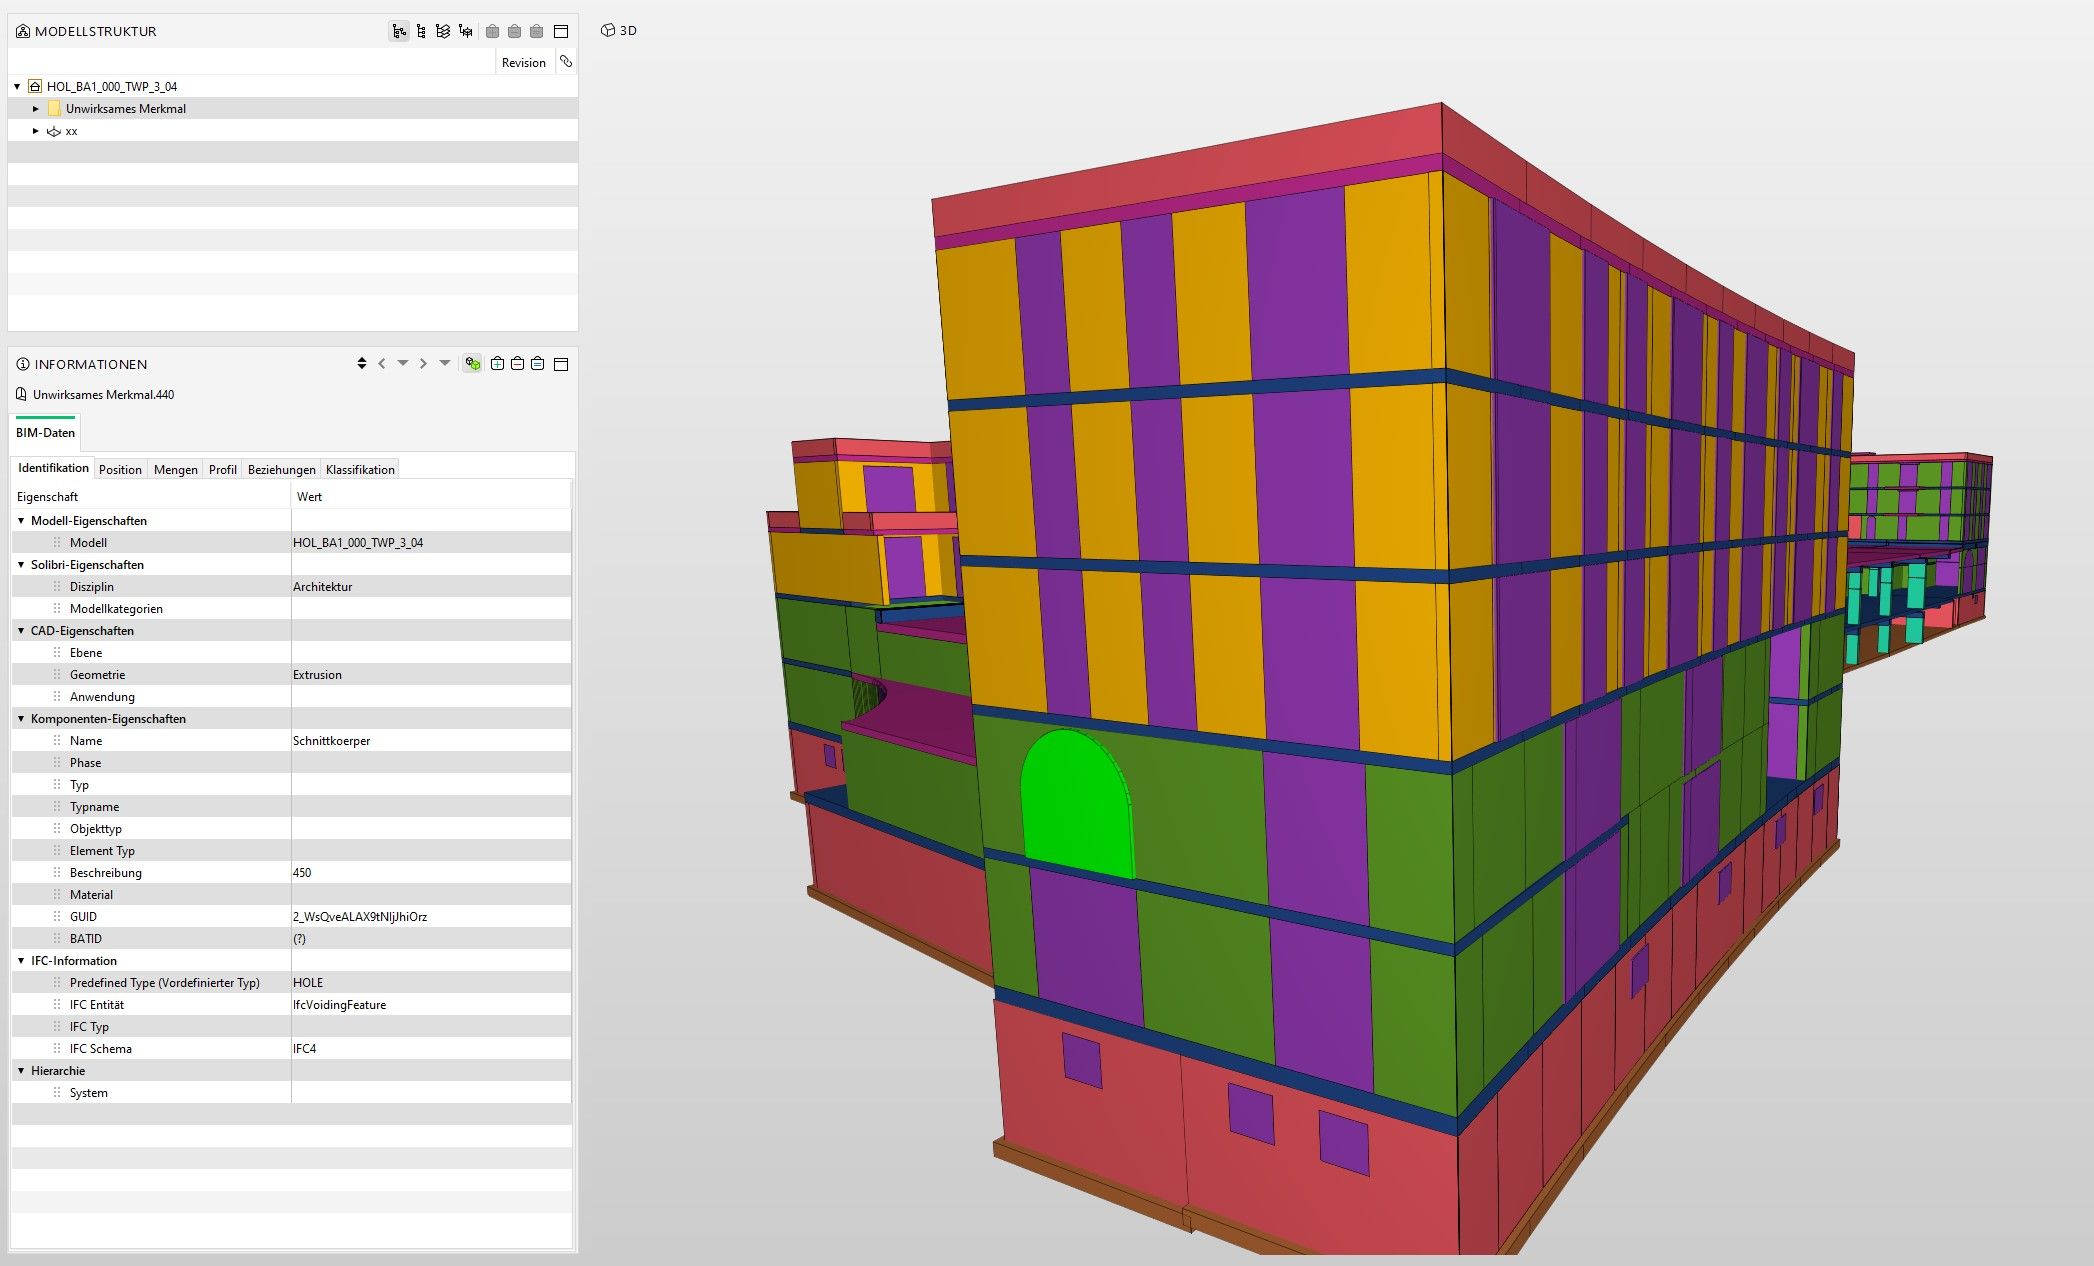
Task: Go back to previous info item
Action: (x=382, y=363)
